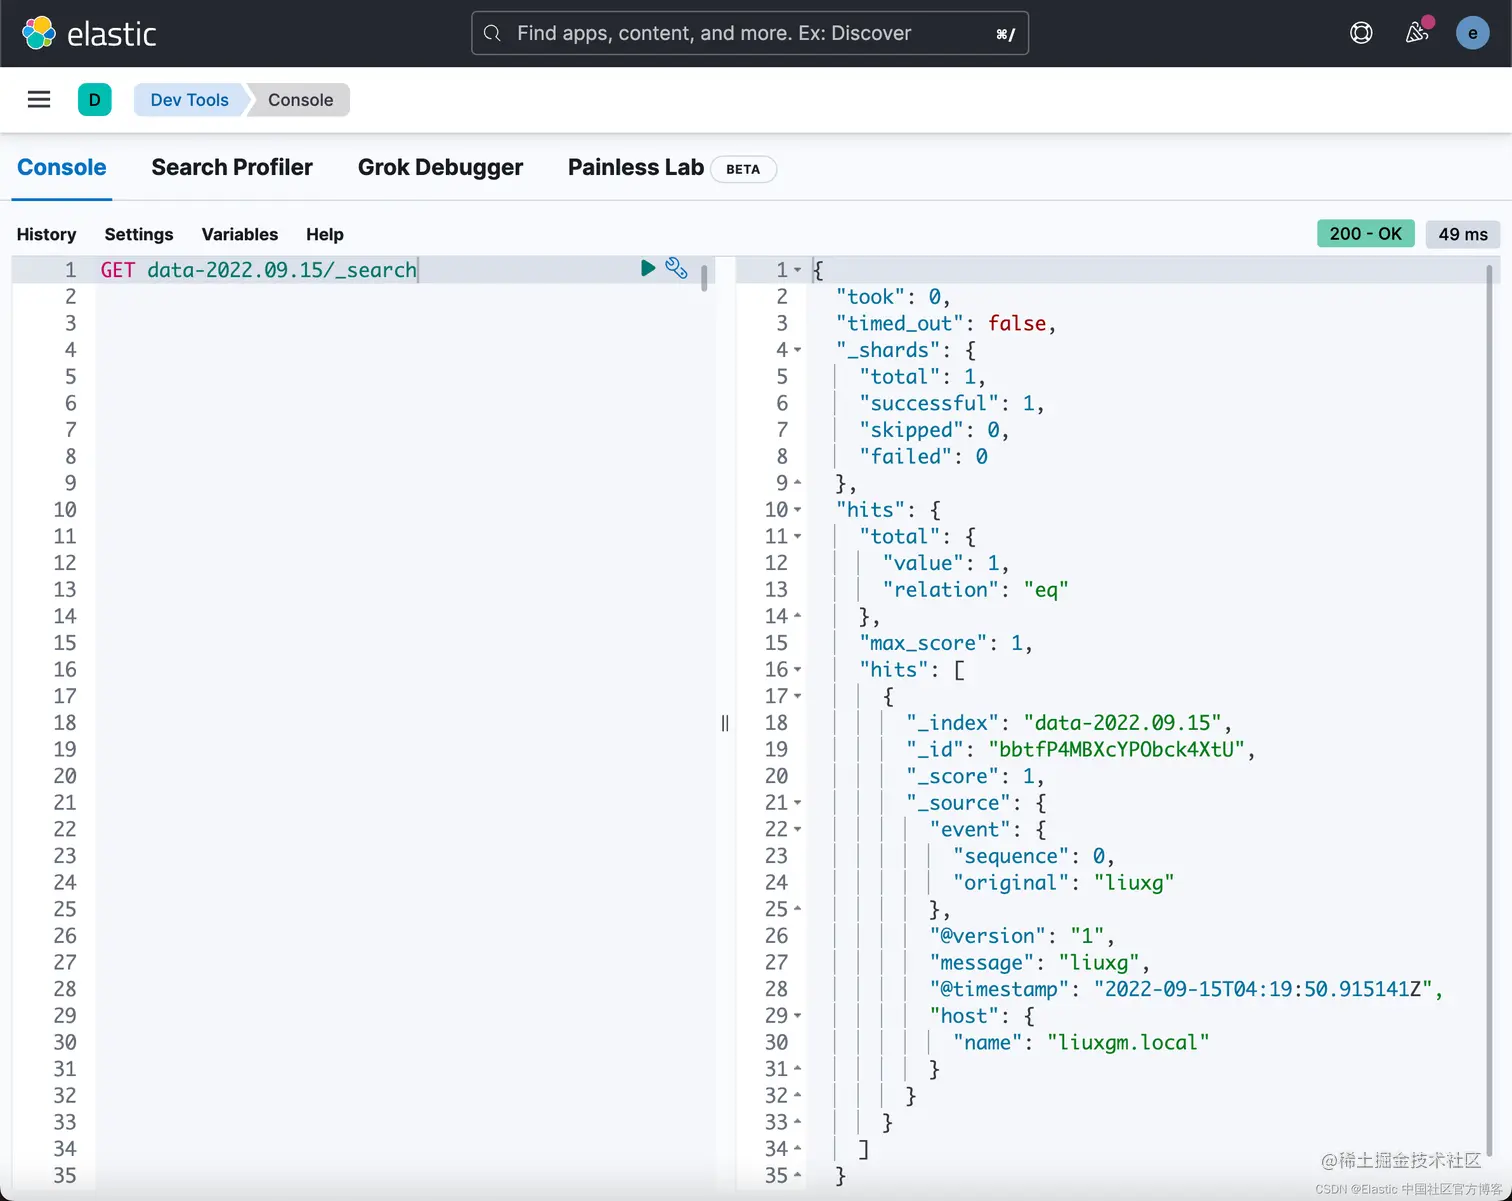Click the 49 ms response time badge
This screenshot has width=1512, height=1201.
pos(1462,234)
